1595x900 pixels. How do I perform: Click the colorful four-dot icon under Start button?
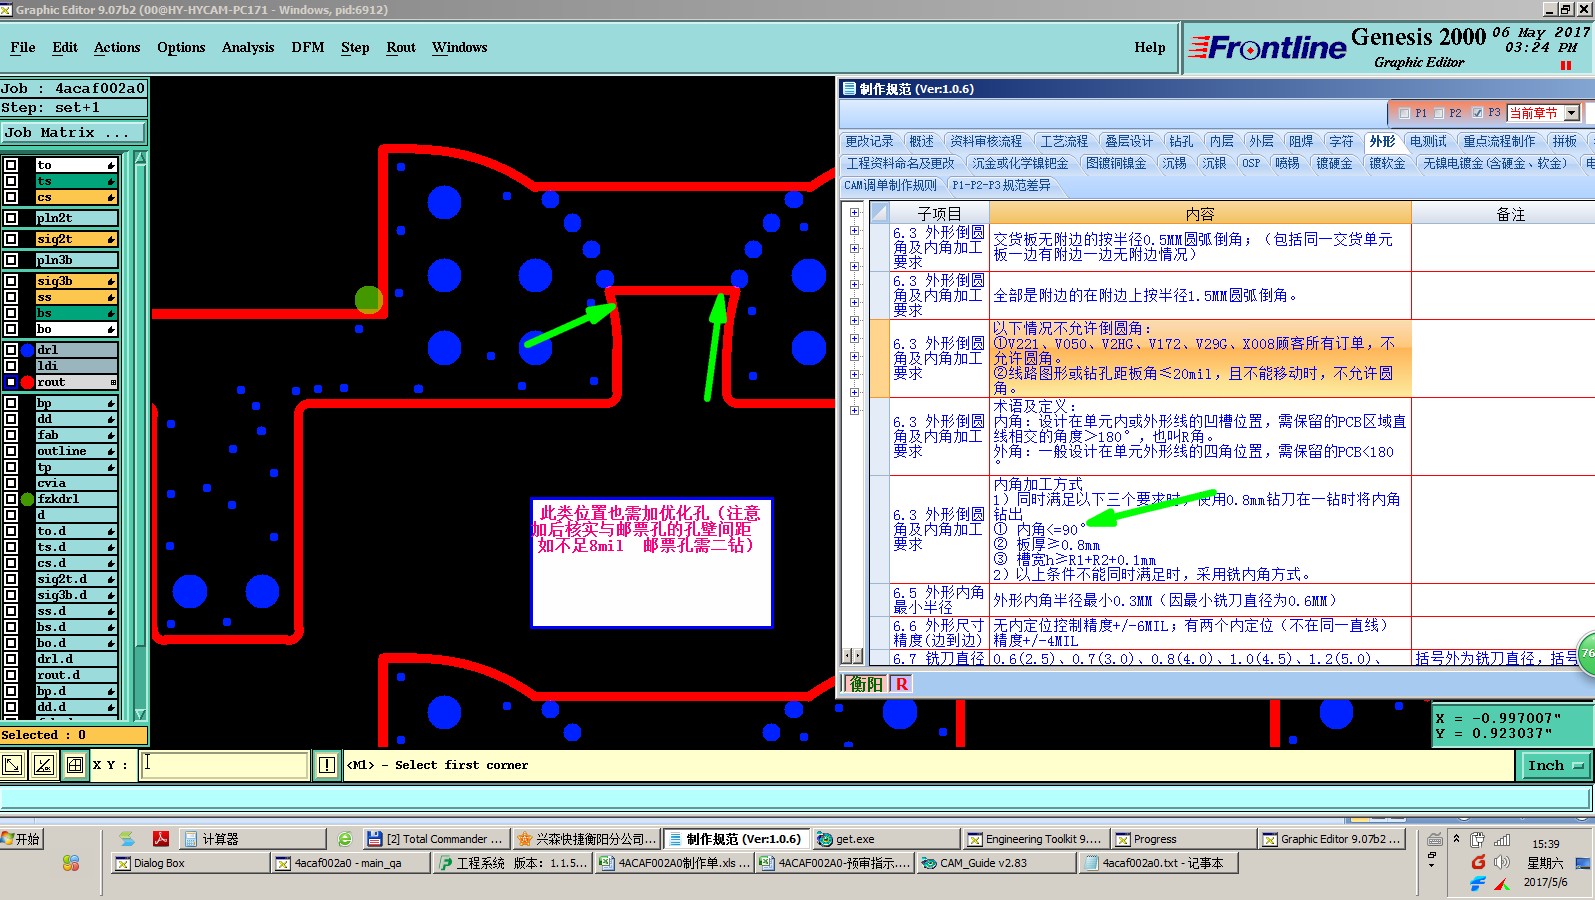pos(70,863)
